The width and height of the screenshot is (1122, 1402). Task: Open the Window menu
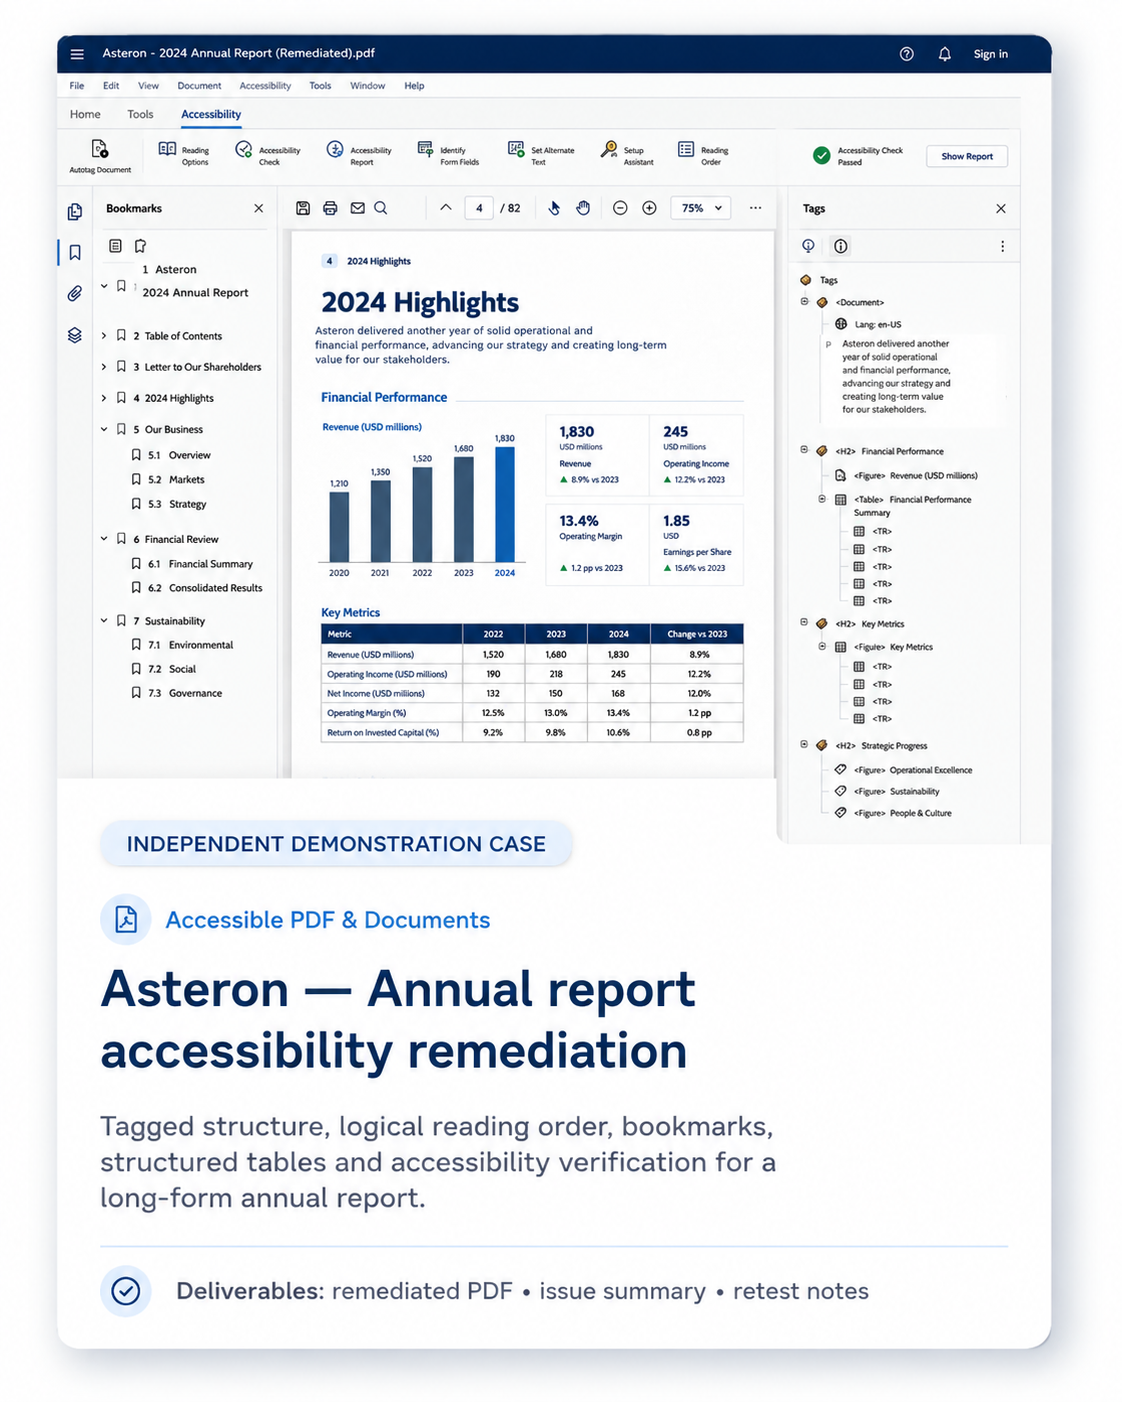coord(367,86)
